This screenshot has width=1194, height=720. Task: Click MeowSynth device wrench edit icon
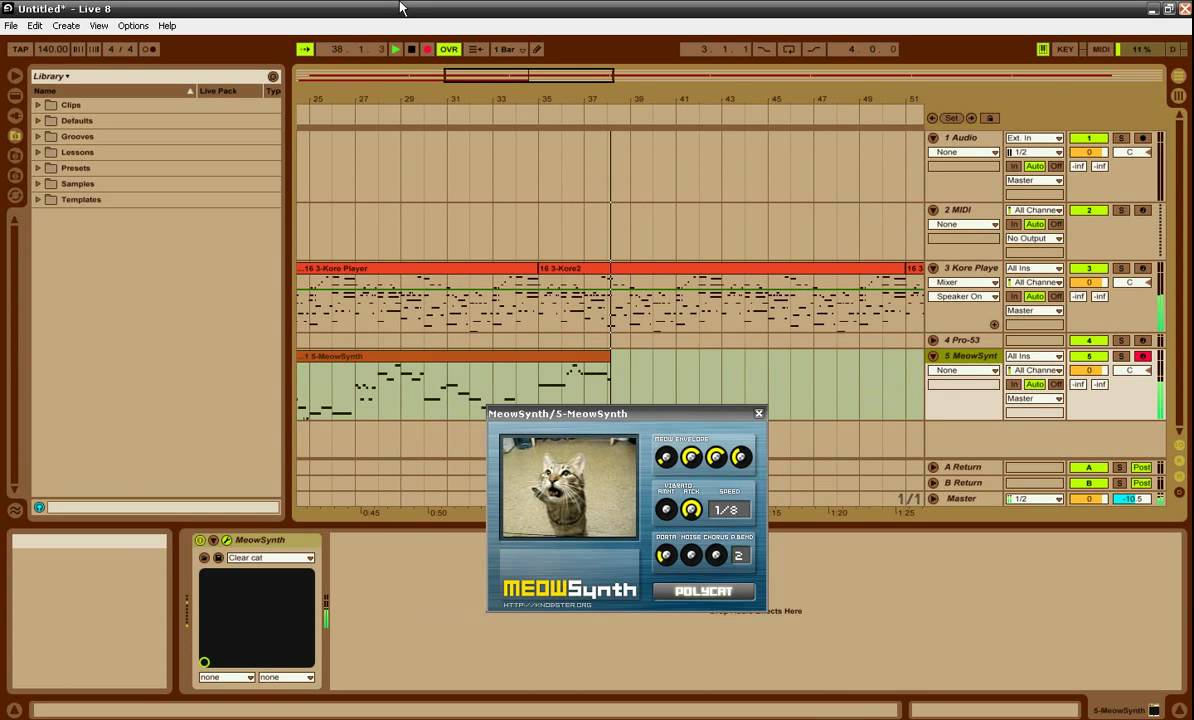[227, 540]
